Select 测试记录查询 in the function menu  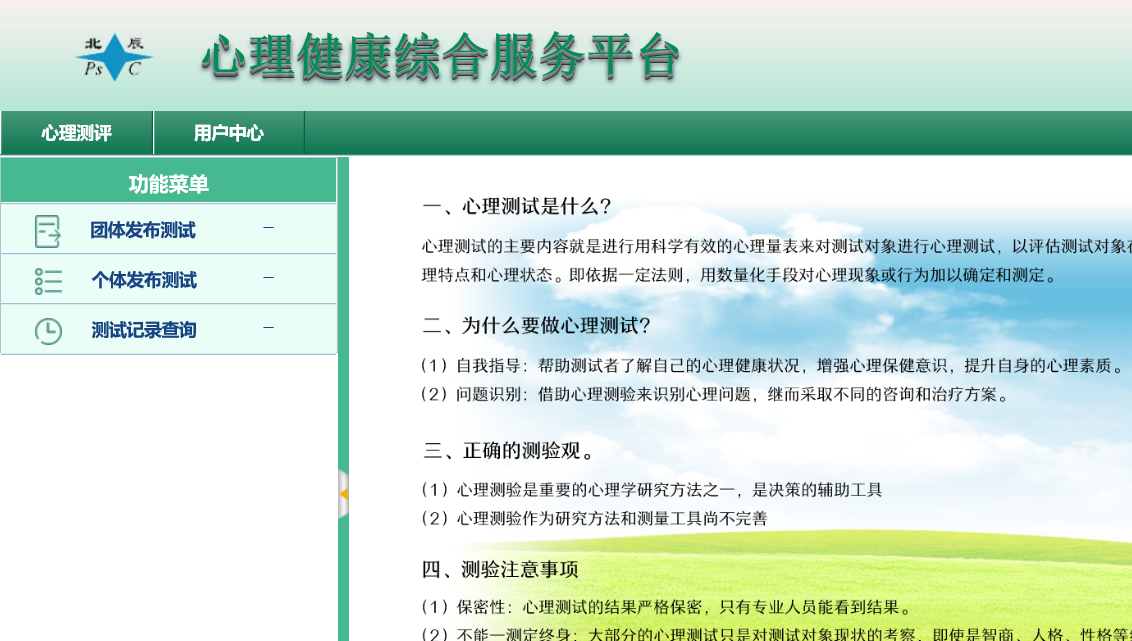pos(144,330)
